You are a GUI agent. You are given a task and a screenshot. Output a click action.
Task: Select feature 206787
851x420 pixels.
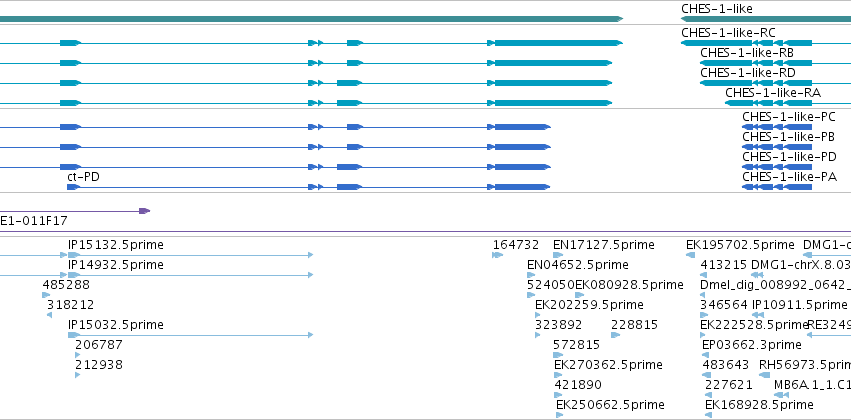coord(99,345)
